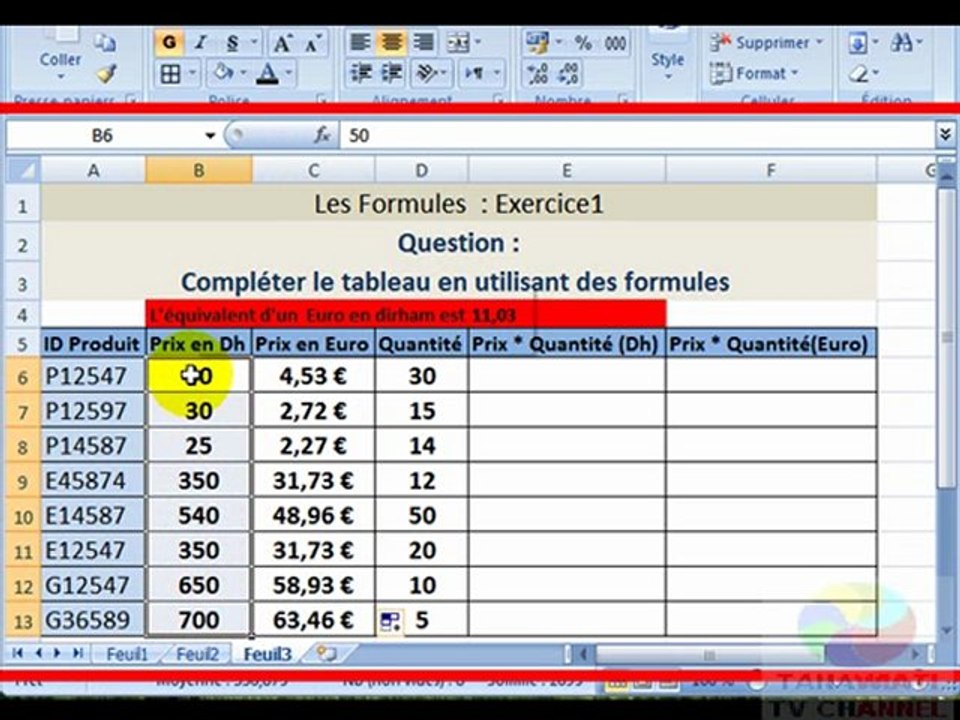Open fill color dropdown arrow
The width and height of the screenshot is (960, 720).
pos(242,74)
